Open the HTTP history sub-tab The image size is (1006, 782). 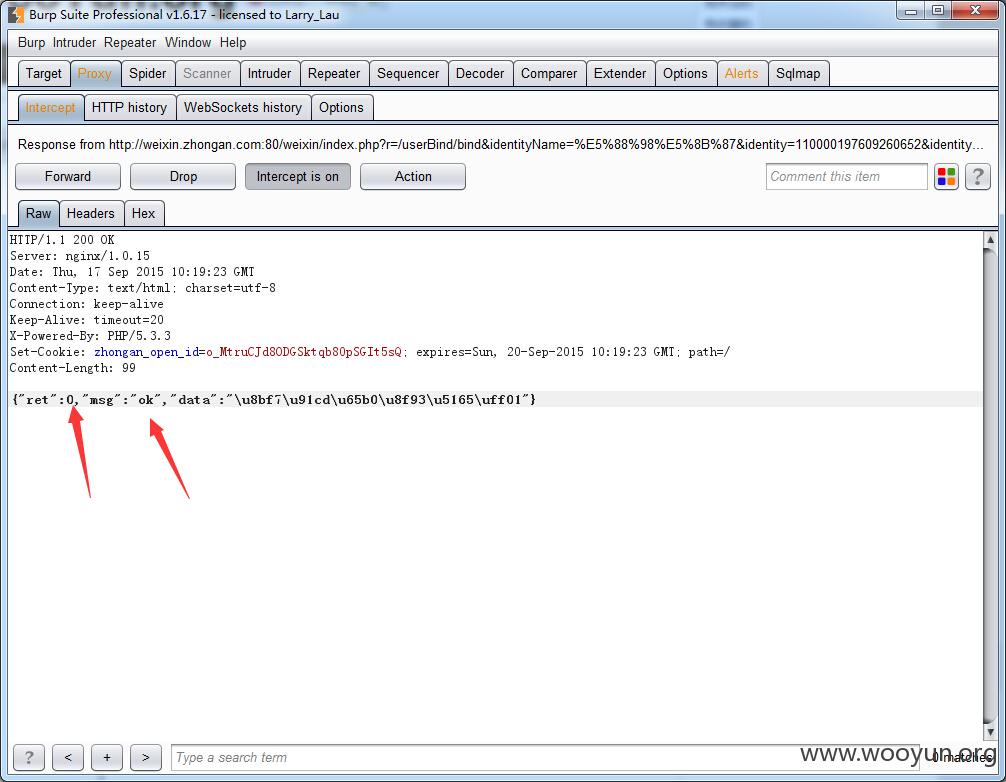coord(130,108)
